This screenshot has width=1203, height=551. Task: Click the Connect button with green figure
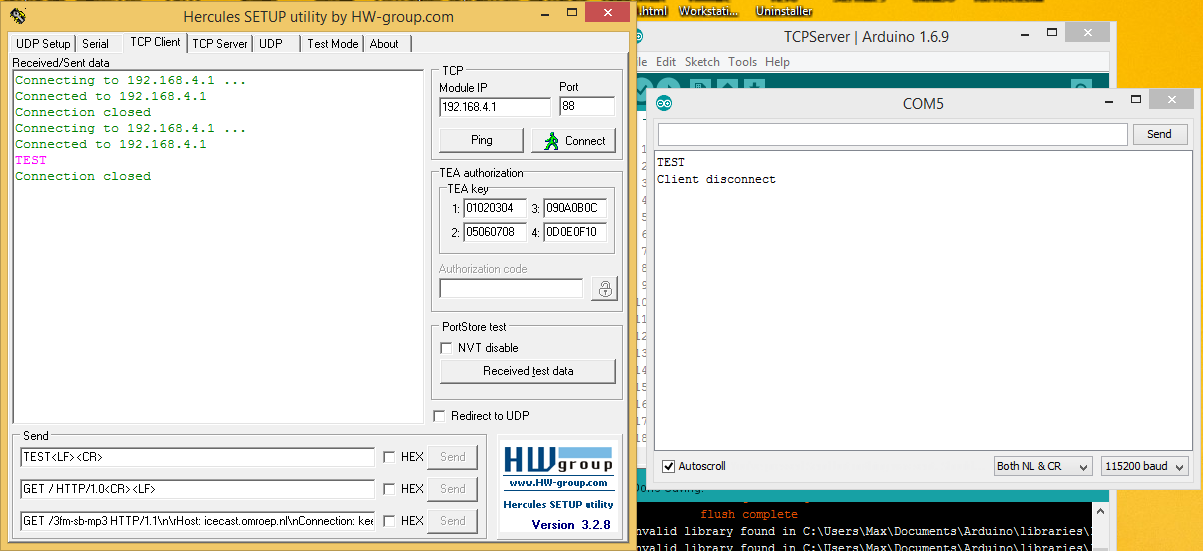coord(574,140)
